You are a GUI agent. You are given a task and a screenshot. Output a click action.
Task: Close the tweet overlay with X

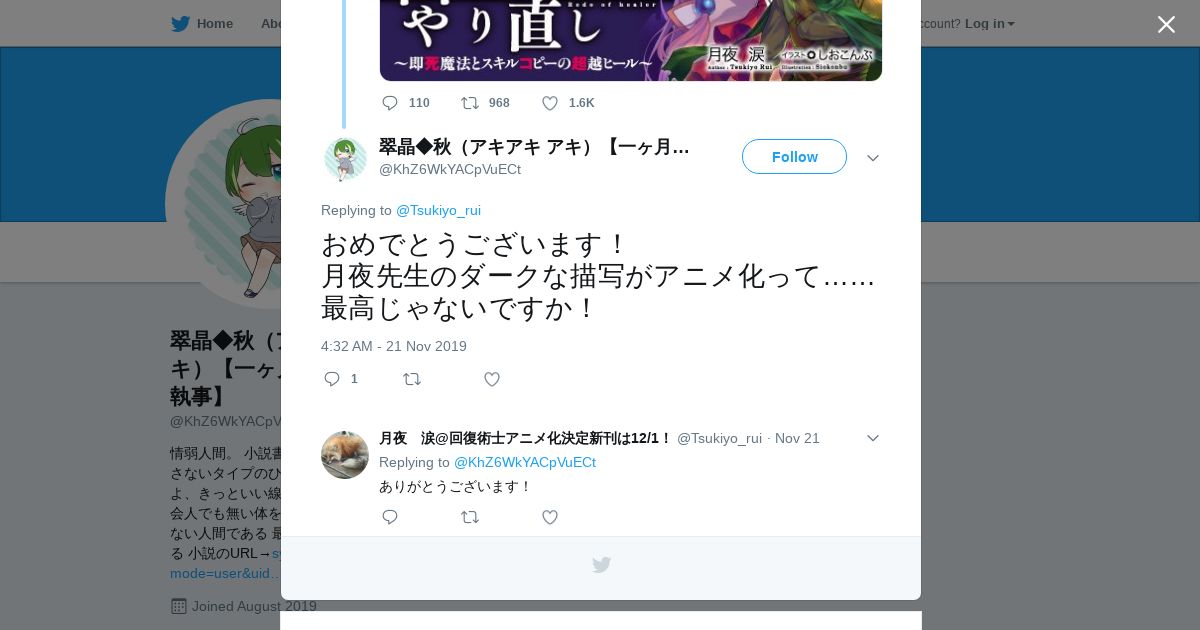pos(1166,24)
